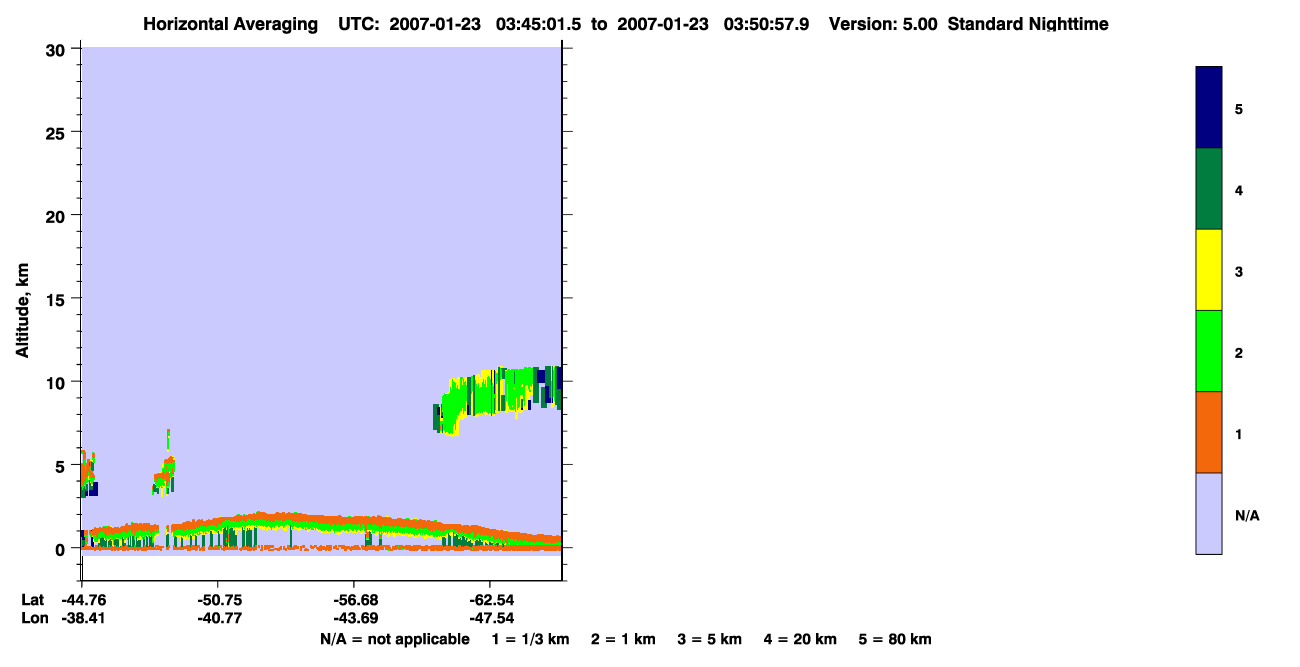This screenshot has width=1300, height=667.
Task: Click the '3 = 5 km' legend text
Action: (x=710, y=639)
